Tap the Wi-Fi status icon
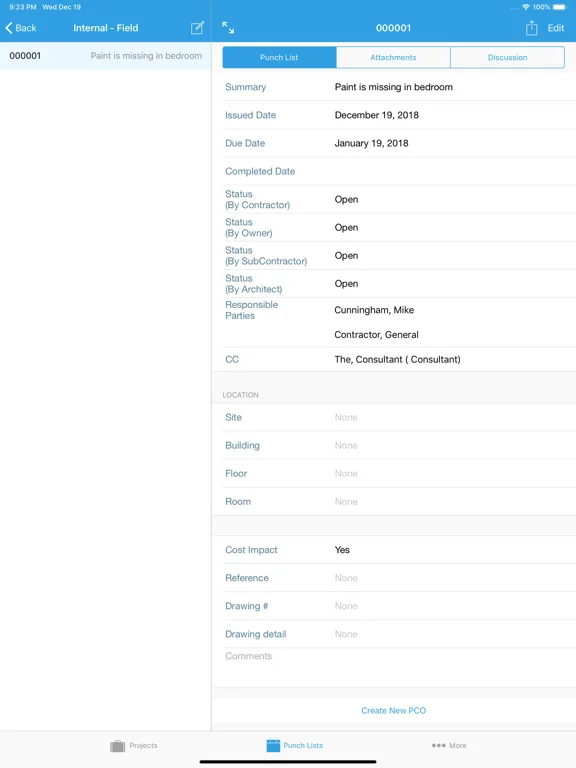 coord(526,7)
